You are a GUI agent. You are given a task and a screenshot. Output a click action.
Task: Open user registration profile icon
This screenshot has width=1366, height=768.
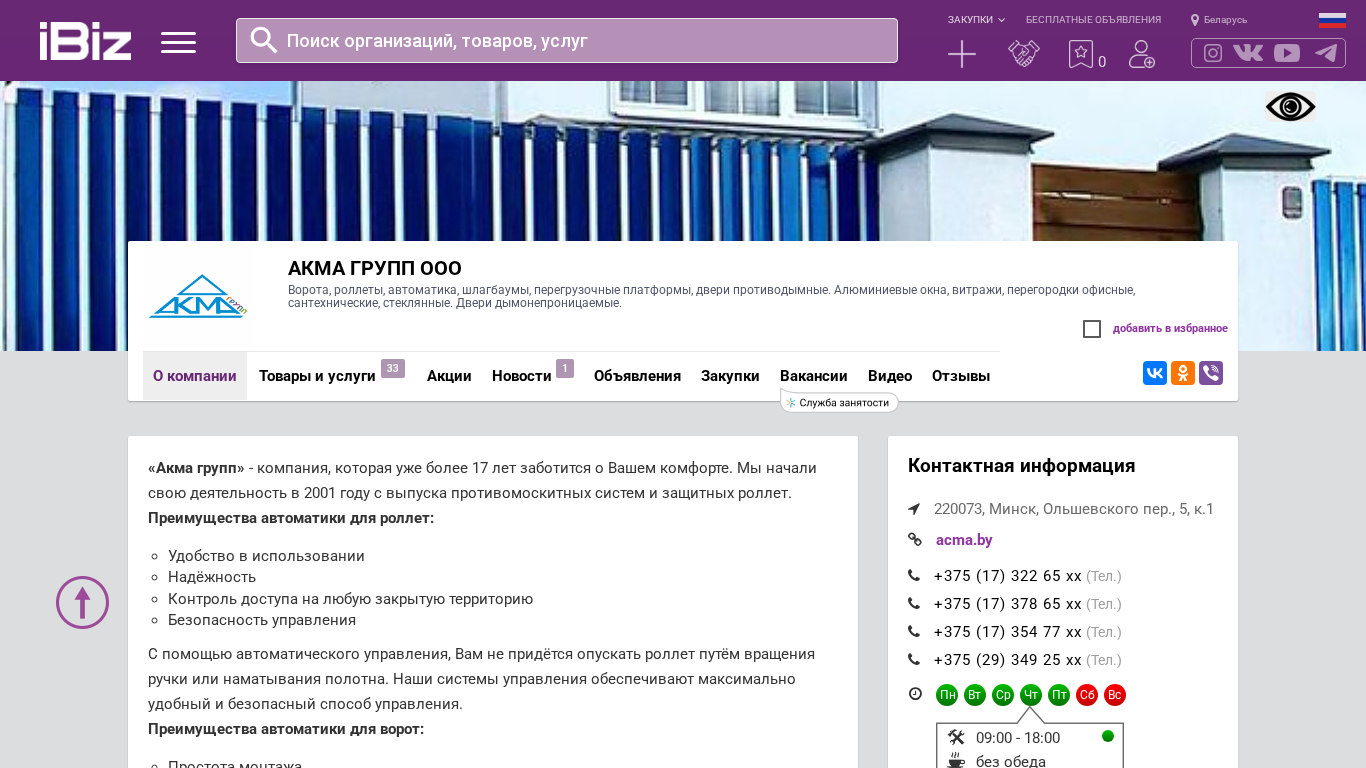coord(1142,54)
